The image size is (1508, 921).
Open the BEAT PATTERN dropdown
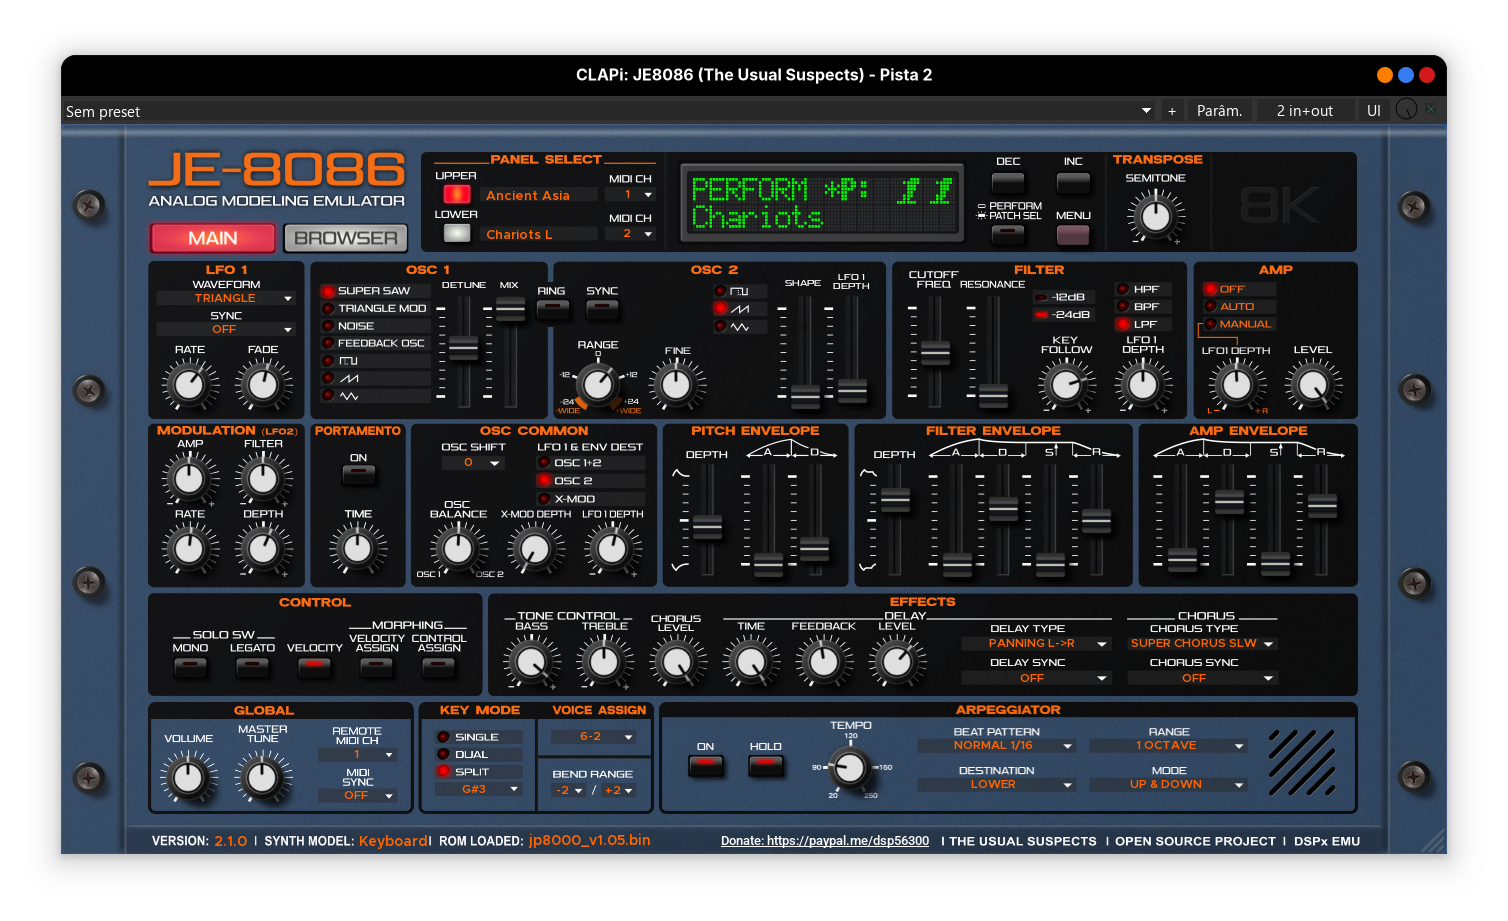(x=995, y=745)
